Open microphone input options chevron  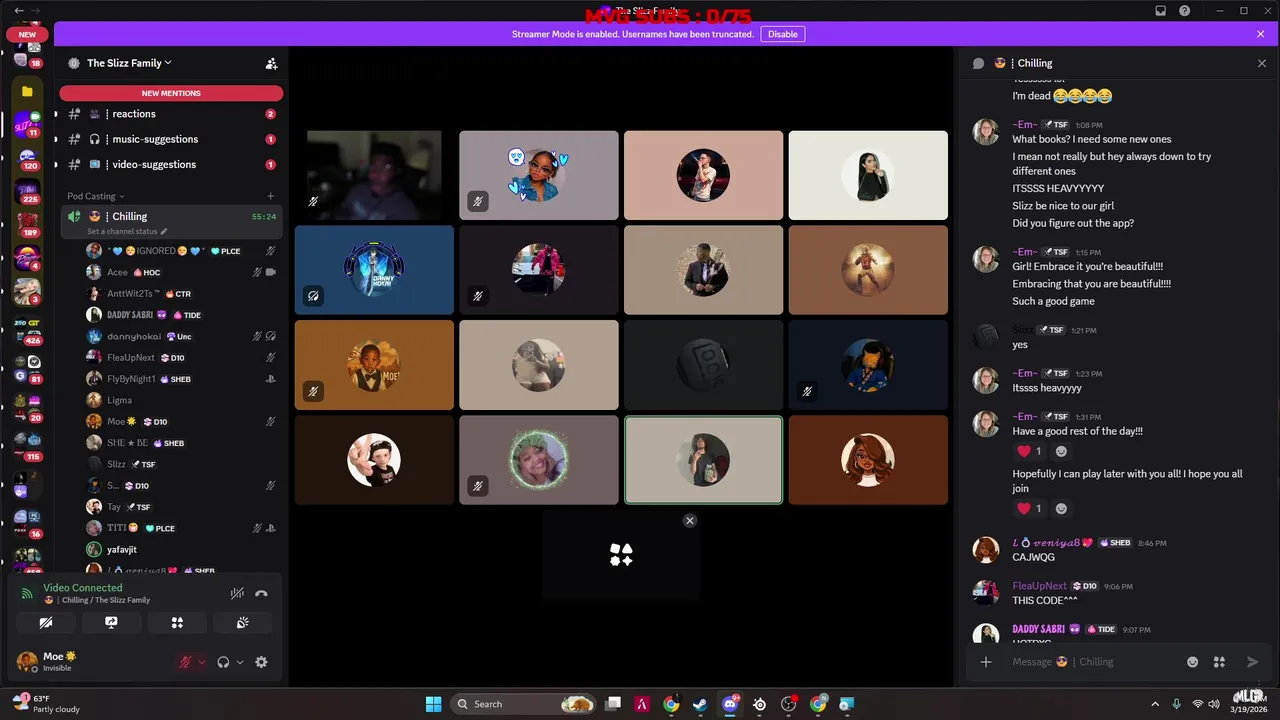(202, 662)
